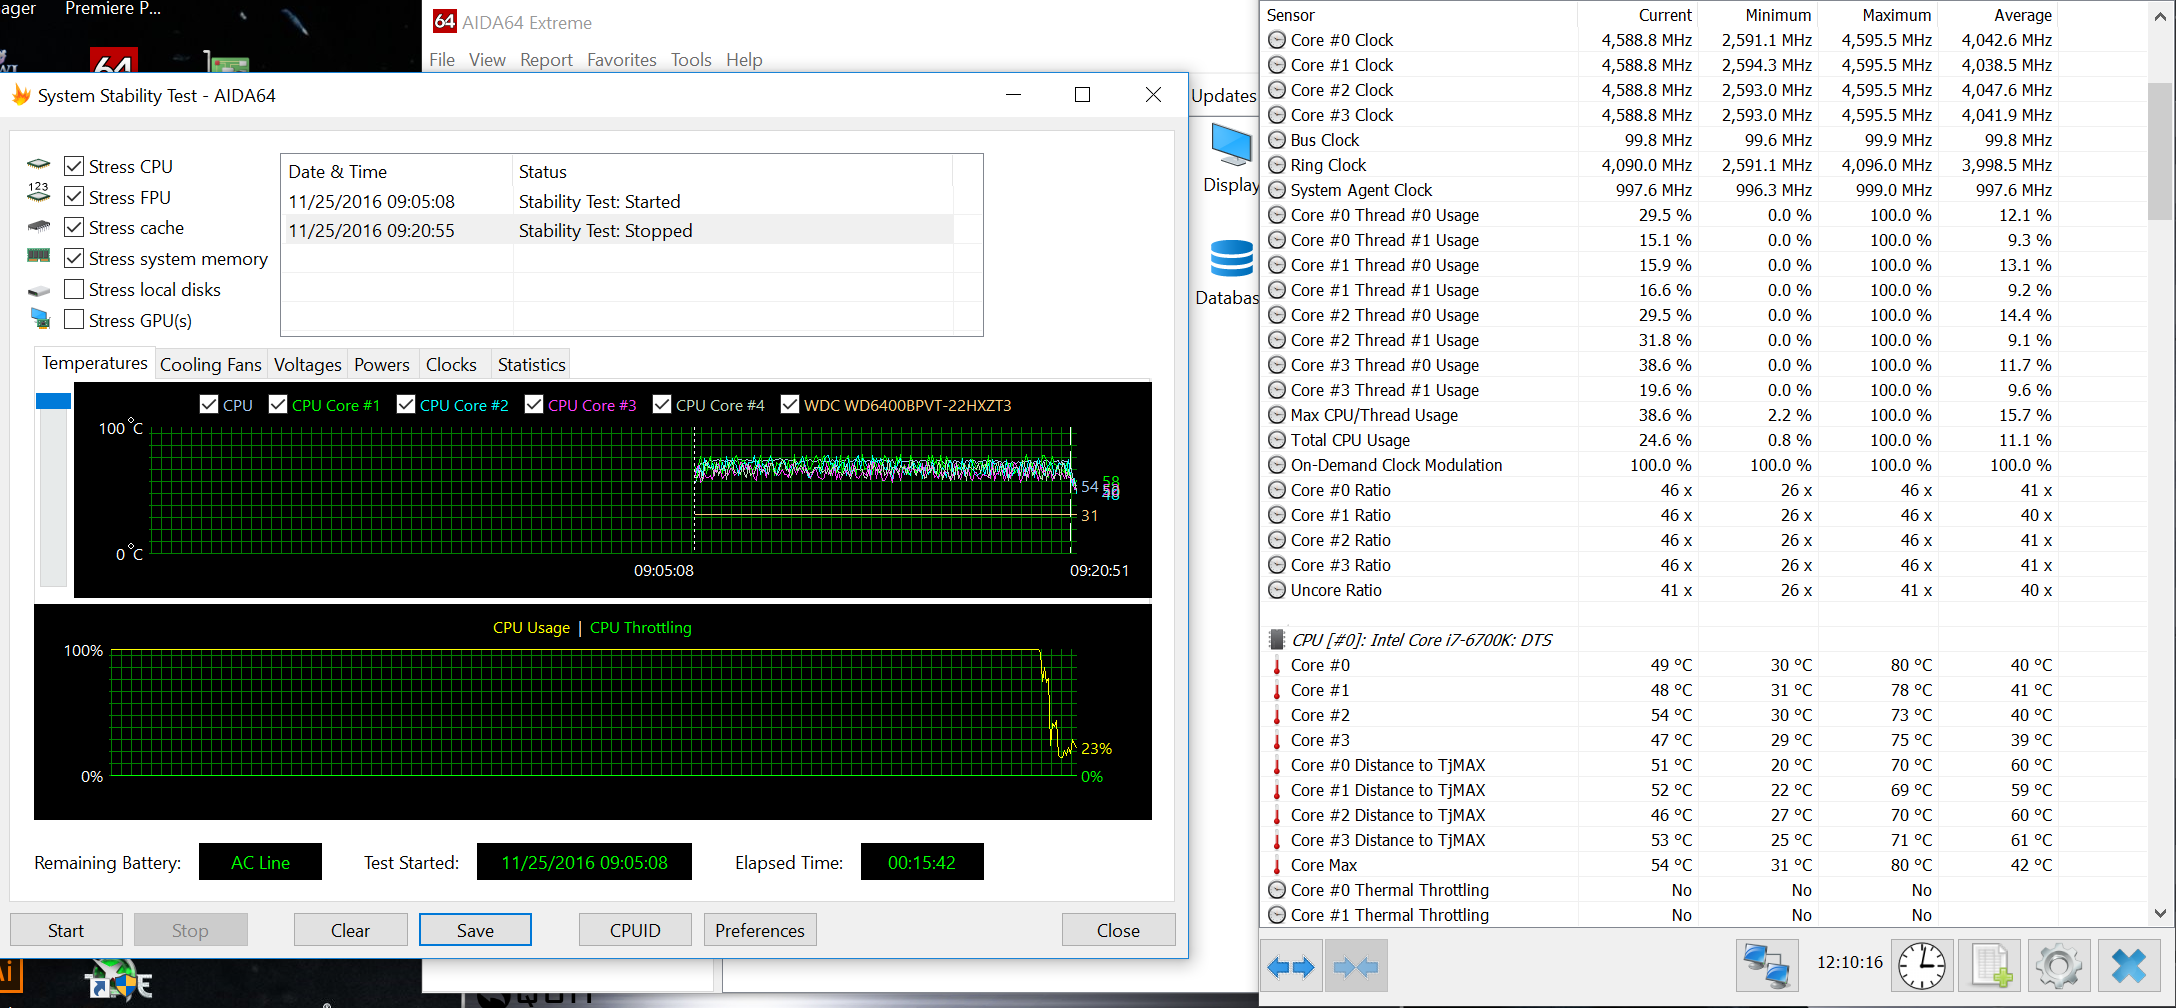The width and height of the screenshot is (2176, 1008).
Task: Click the gauge icon beside Total CPU Usage
Action: pyautogui.click(x=1277, y=440)
